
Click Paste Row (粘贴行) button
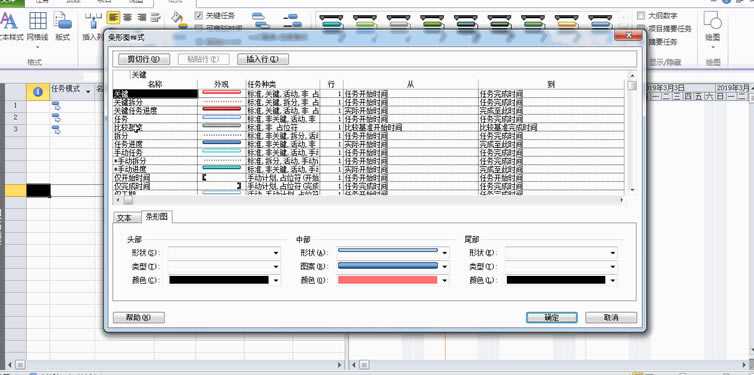(x=203, y=59)
